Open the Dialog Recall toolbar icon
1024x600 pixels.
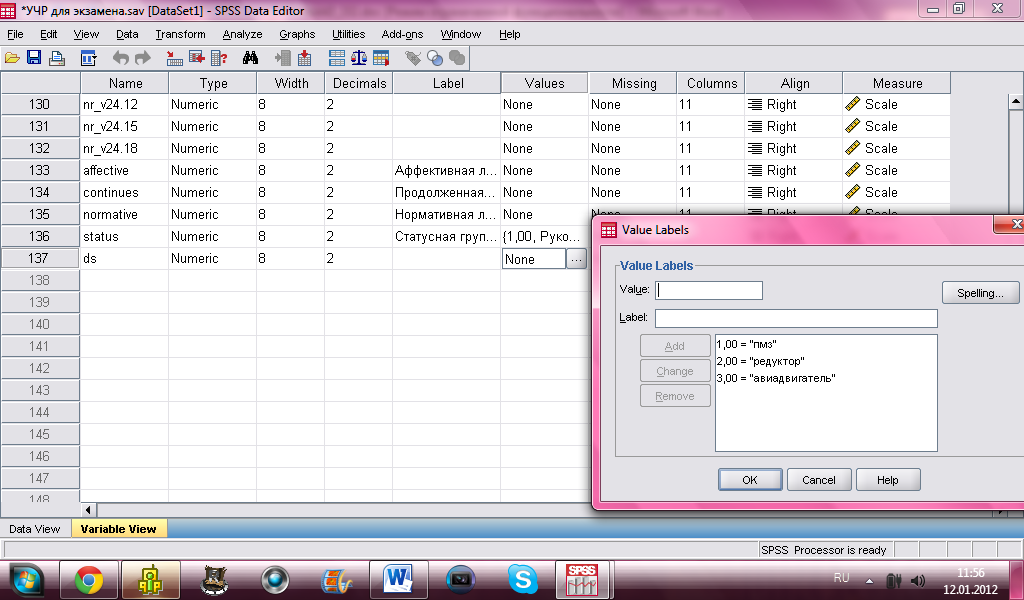[x=88, y=58]
